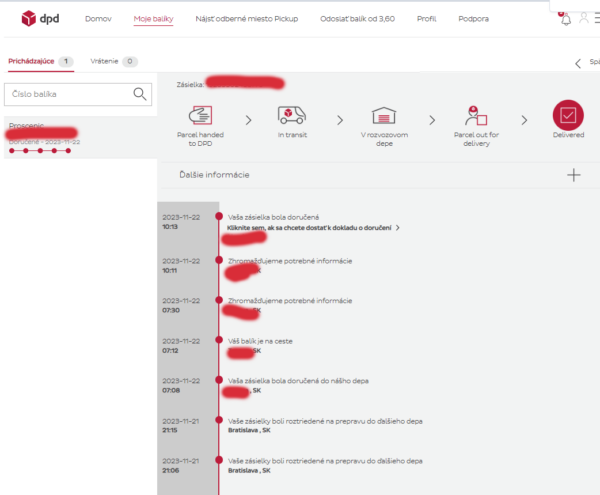The height and width of the screenshot is (495, 600).
Task: Click the search magnifier icon
Action: point(141,94)
